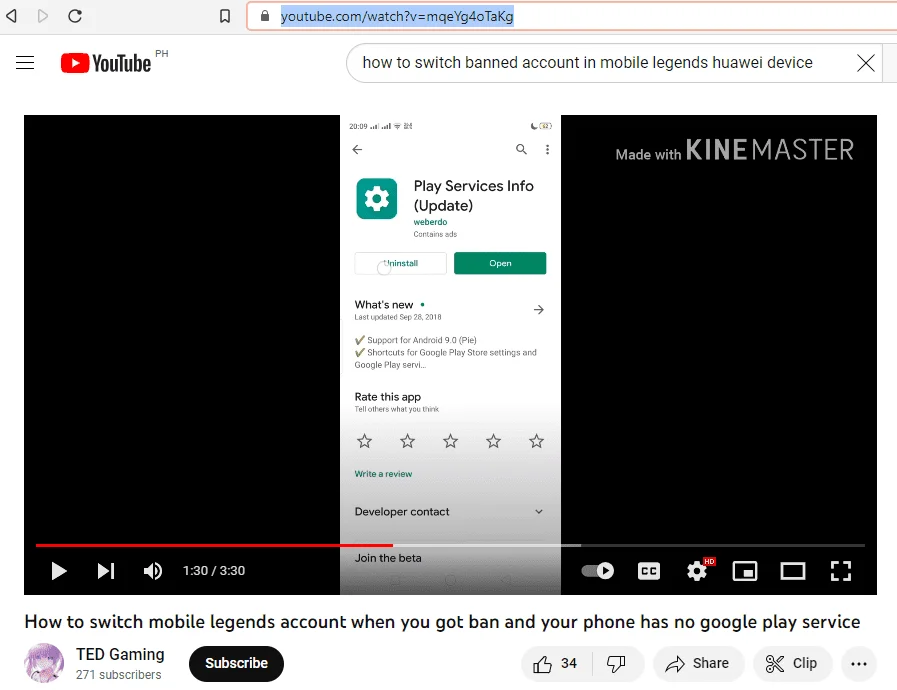
Task: Enter full screen mode
Action: click(x=841, y=570)
